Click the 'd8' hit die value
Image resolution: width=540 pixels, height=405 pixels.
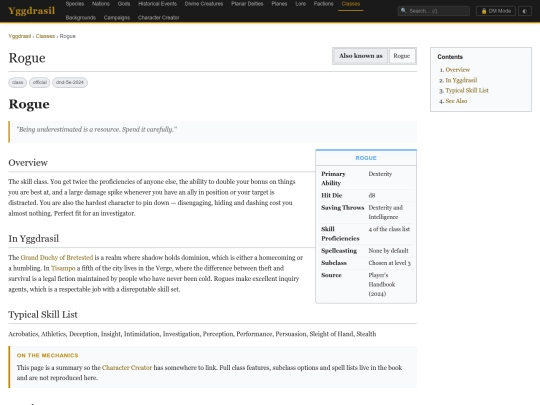372,195
